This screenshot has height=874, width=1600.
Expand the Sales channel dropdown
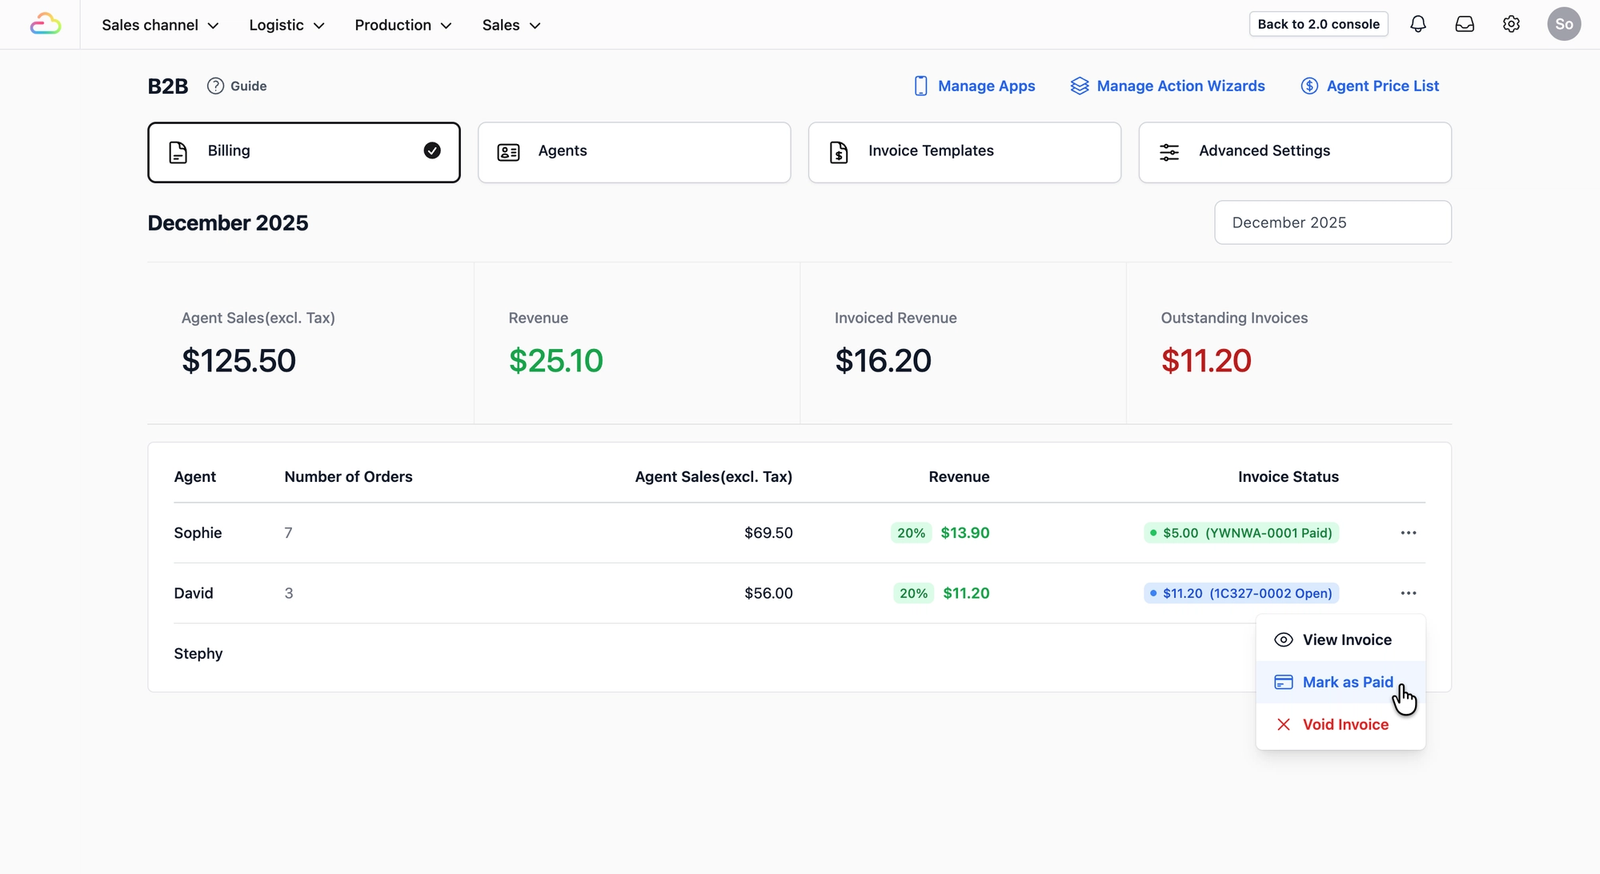pos(160,25)
